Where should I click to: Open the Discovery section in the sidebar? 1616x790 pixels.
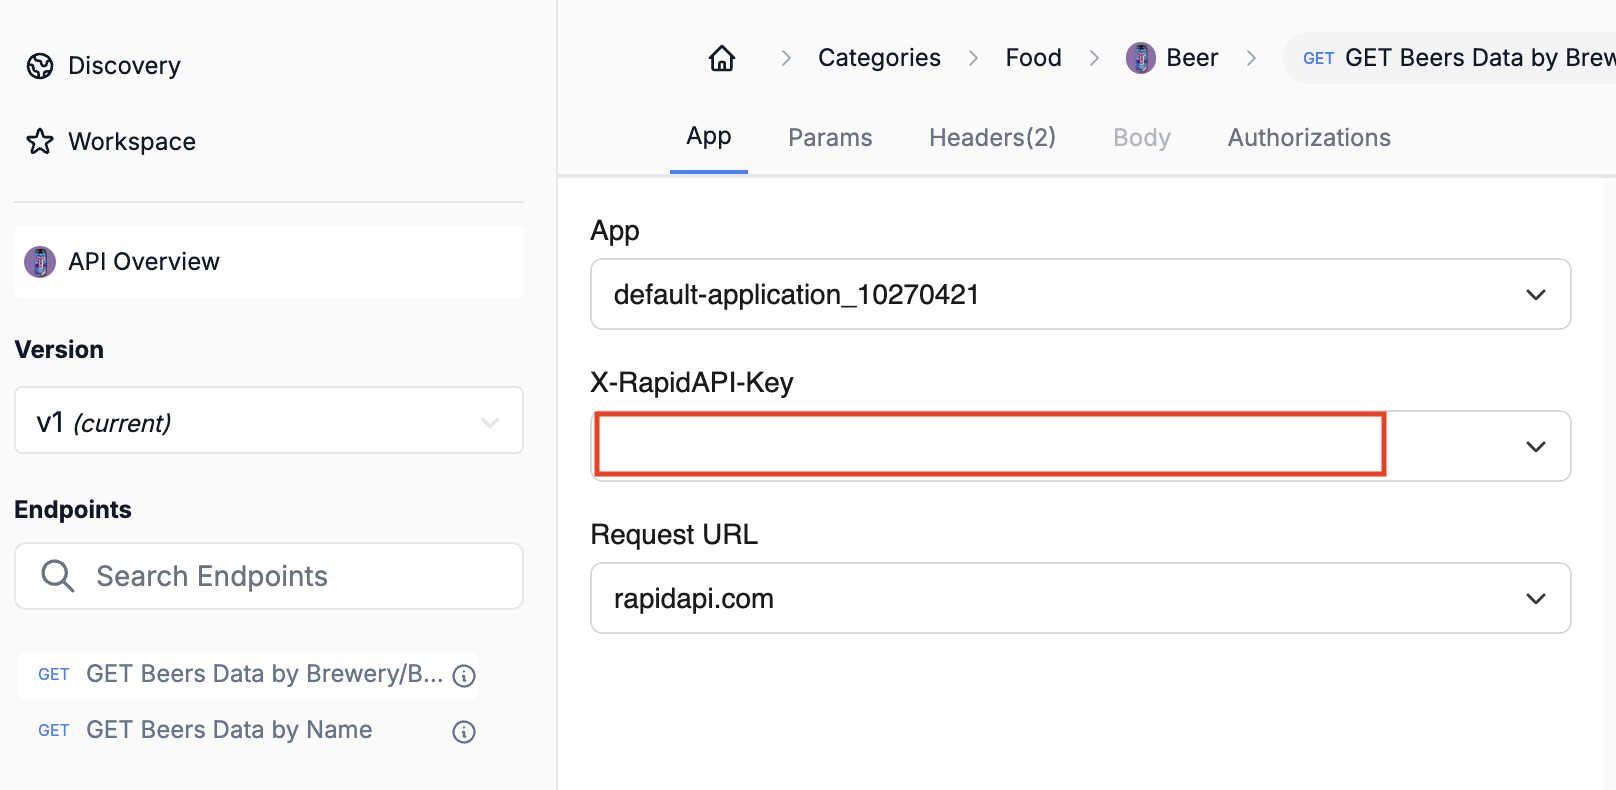104,66
